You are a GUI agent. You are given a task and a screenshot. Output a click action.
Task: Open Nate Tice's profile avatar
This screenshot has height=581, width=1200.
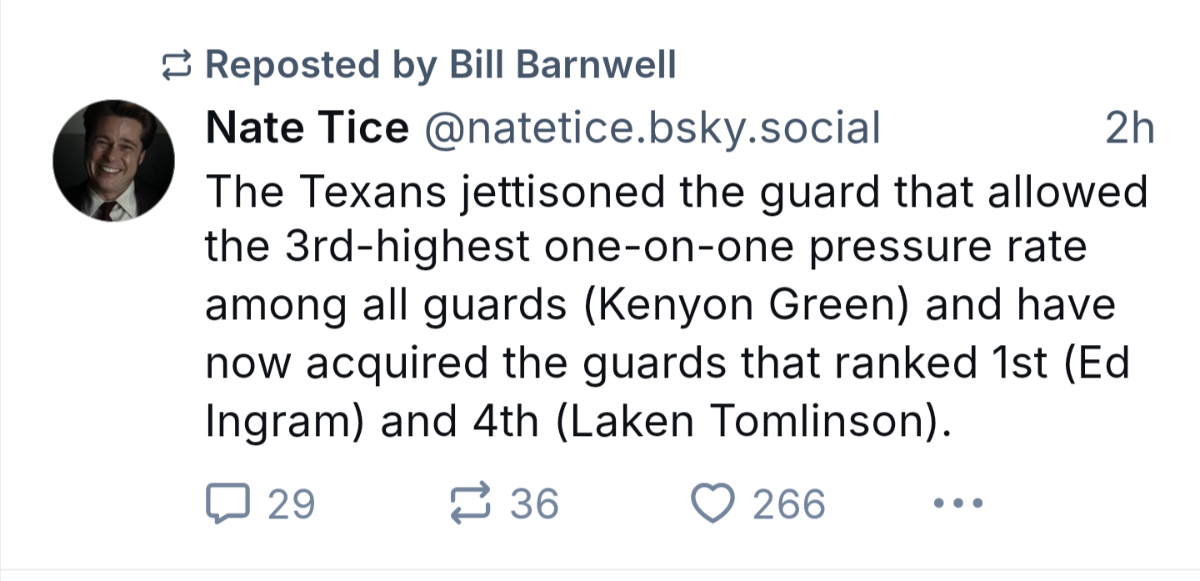[x=113, y=160]
